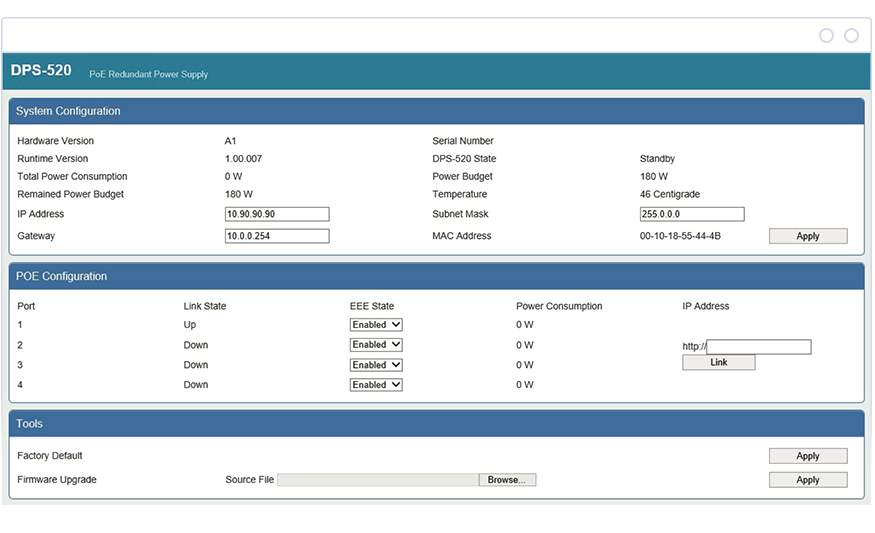Screen dimensions: 875x533
Task: Open EEE State dropdown for port 1
Action: (376, 325)
